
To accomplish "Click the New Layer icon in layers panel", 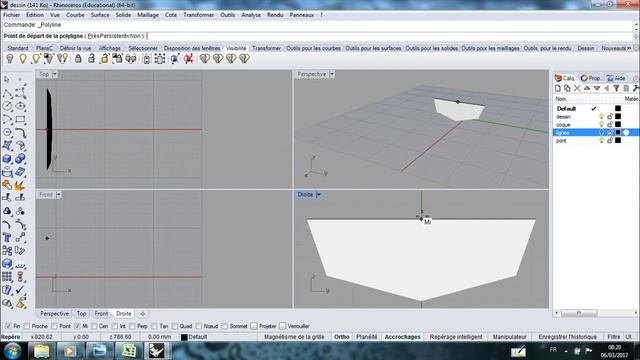I will point(558,88).
